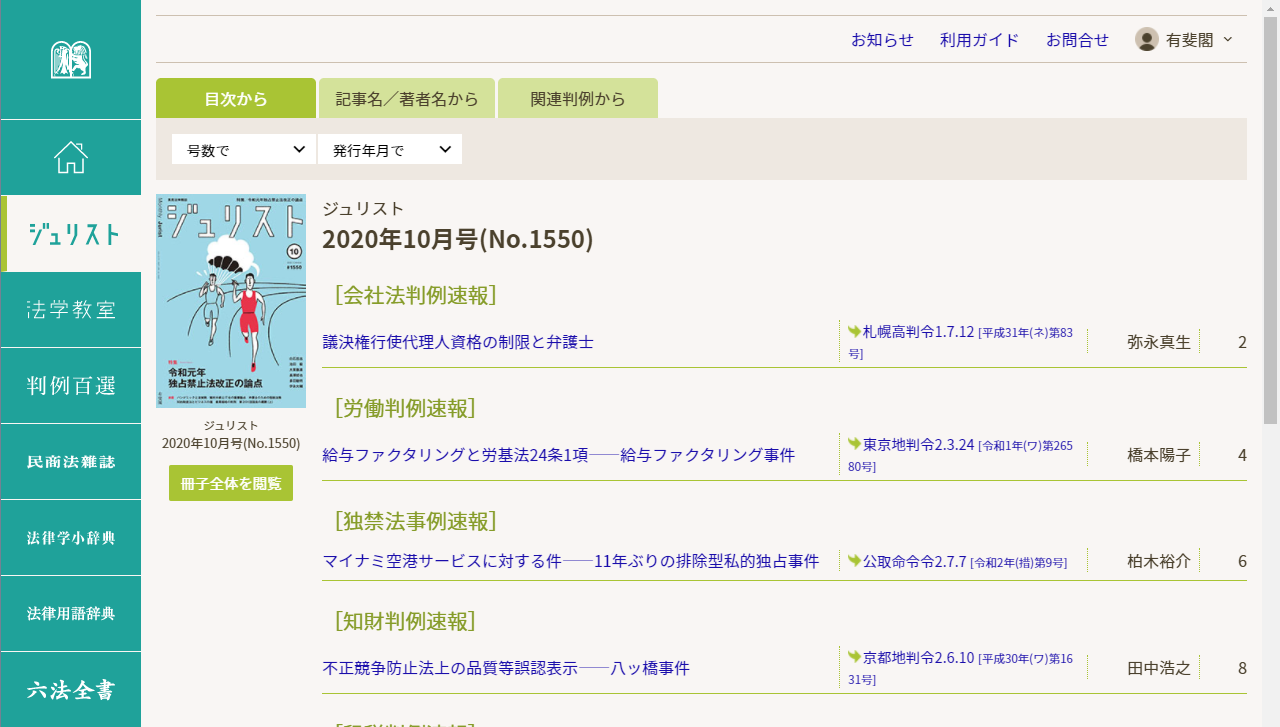The image size is (1280, 727).
Task: Open the 号数で dropdown
Action: pyautogui.click(x=244, y=149)
